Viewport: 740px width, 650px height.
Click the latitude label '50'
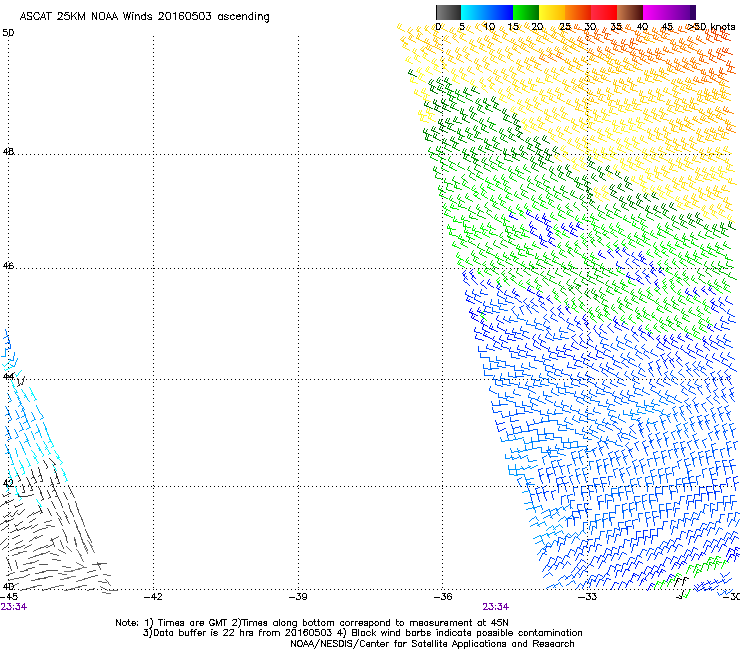click(8, 33)
